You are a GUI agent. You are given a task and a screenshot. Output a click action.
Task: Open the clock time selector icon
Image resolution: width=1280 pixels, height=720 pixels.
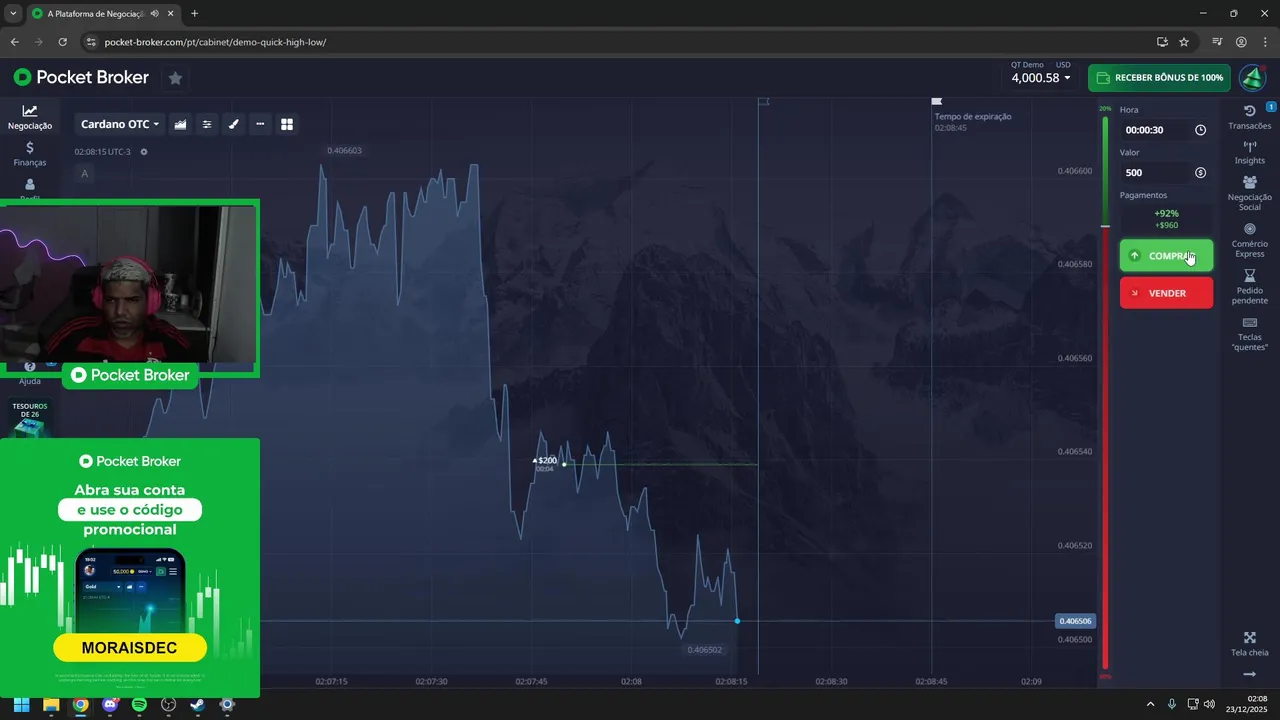click(x=1200, y=130)
